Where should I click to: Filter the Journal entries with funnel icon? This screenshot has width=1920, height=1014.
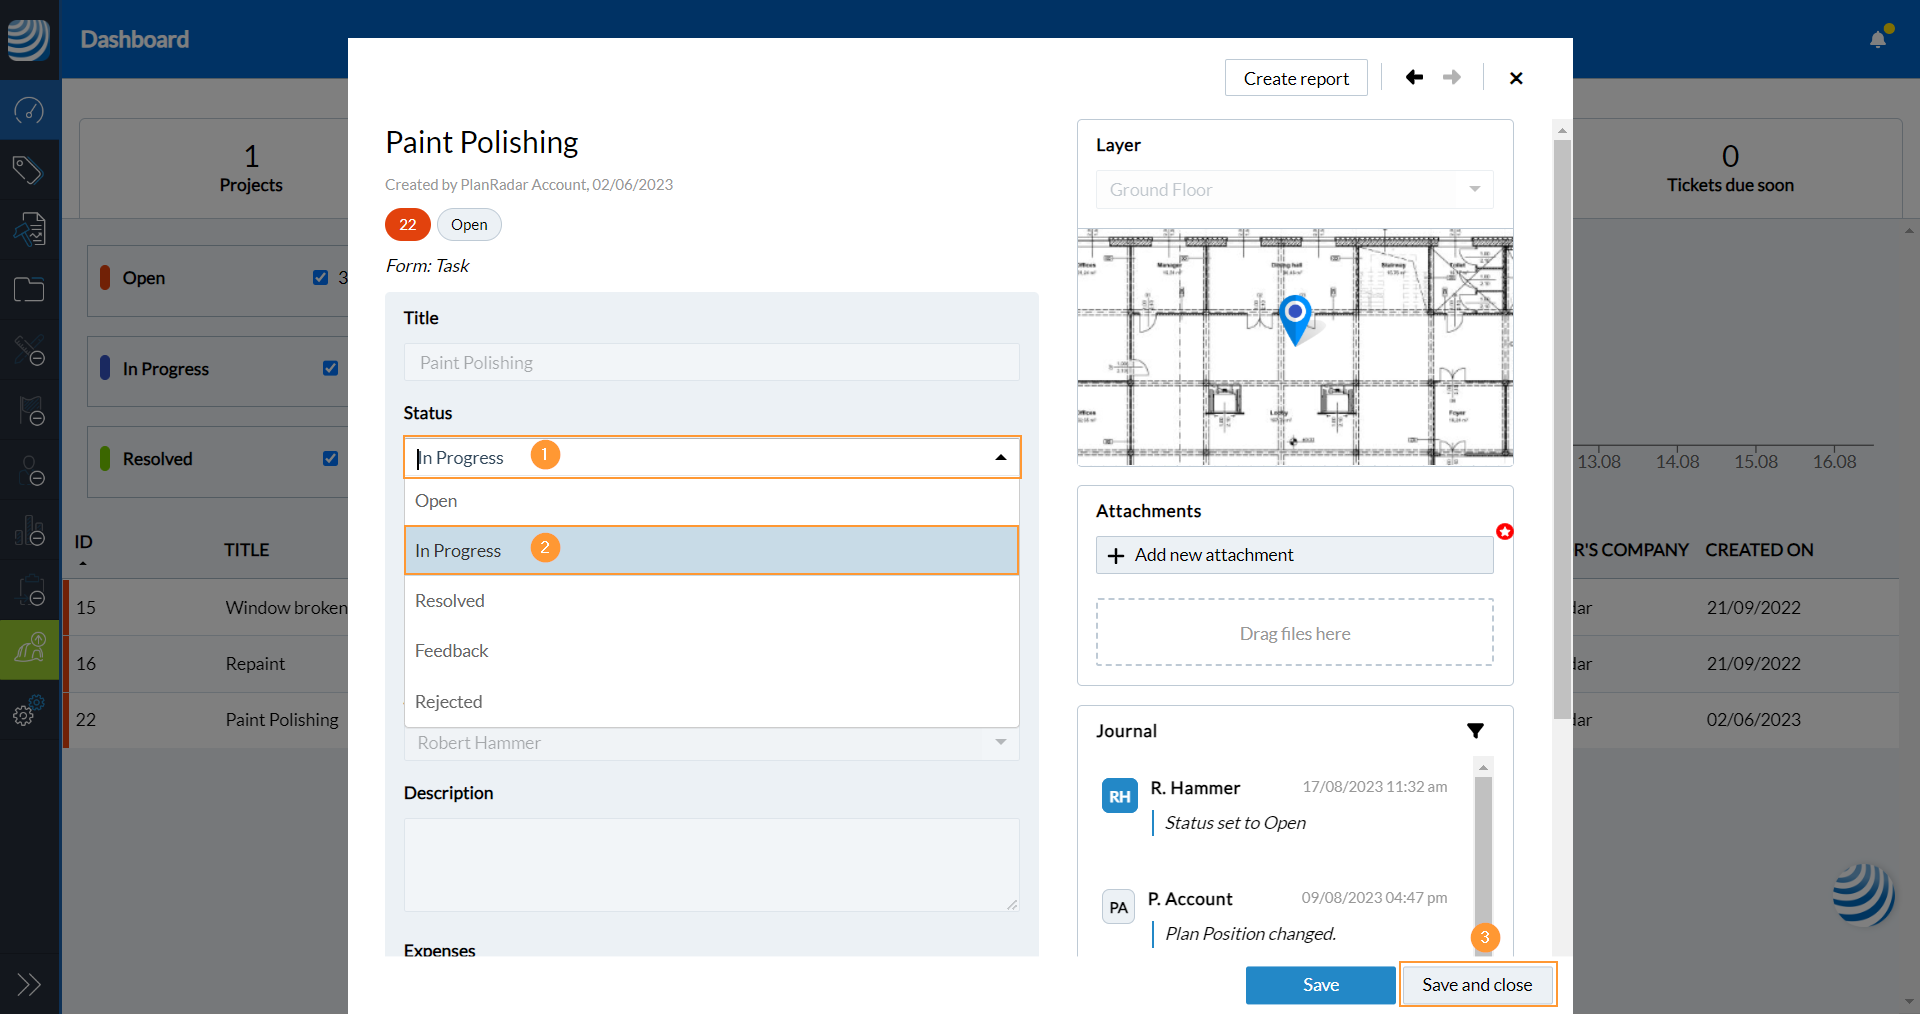click(x=1475, y=731)
